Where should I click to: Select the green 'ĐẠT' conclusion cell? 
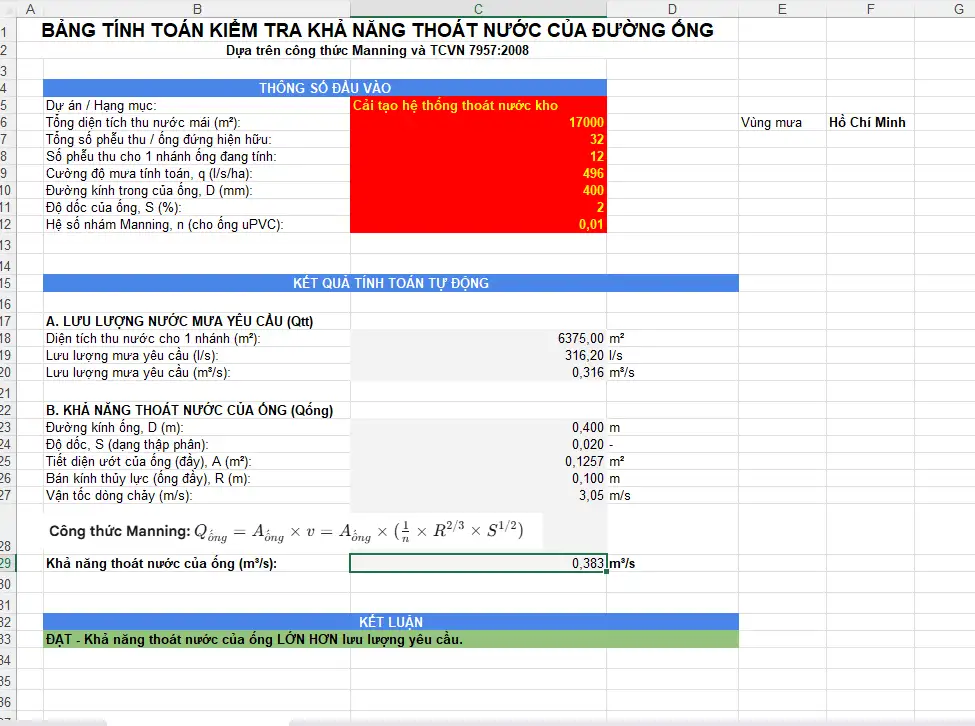pos(390,639)
